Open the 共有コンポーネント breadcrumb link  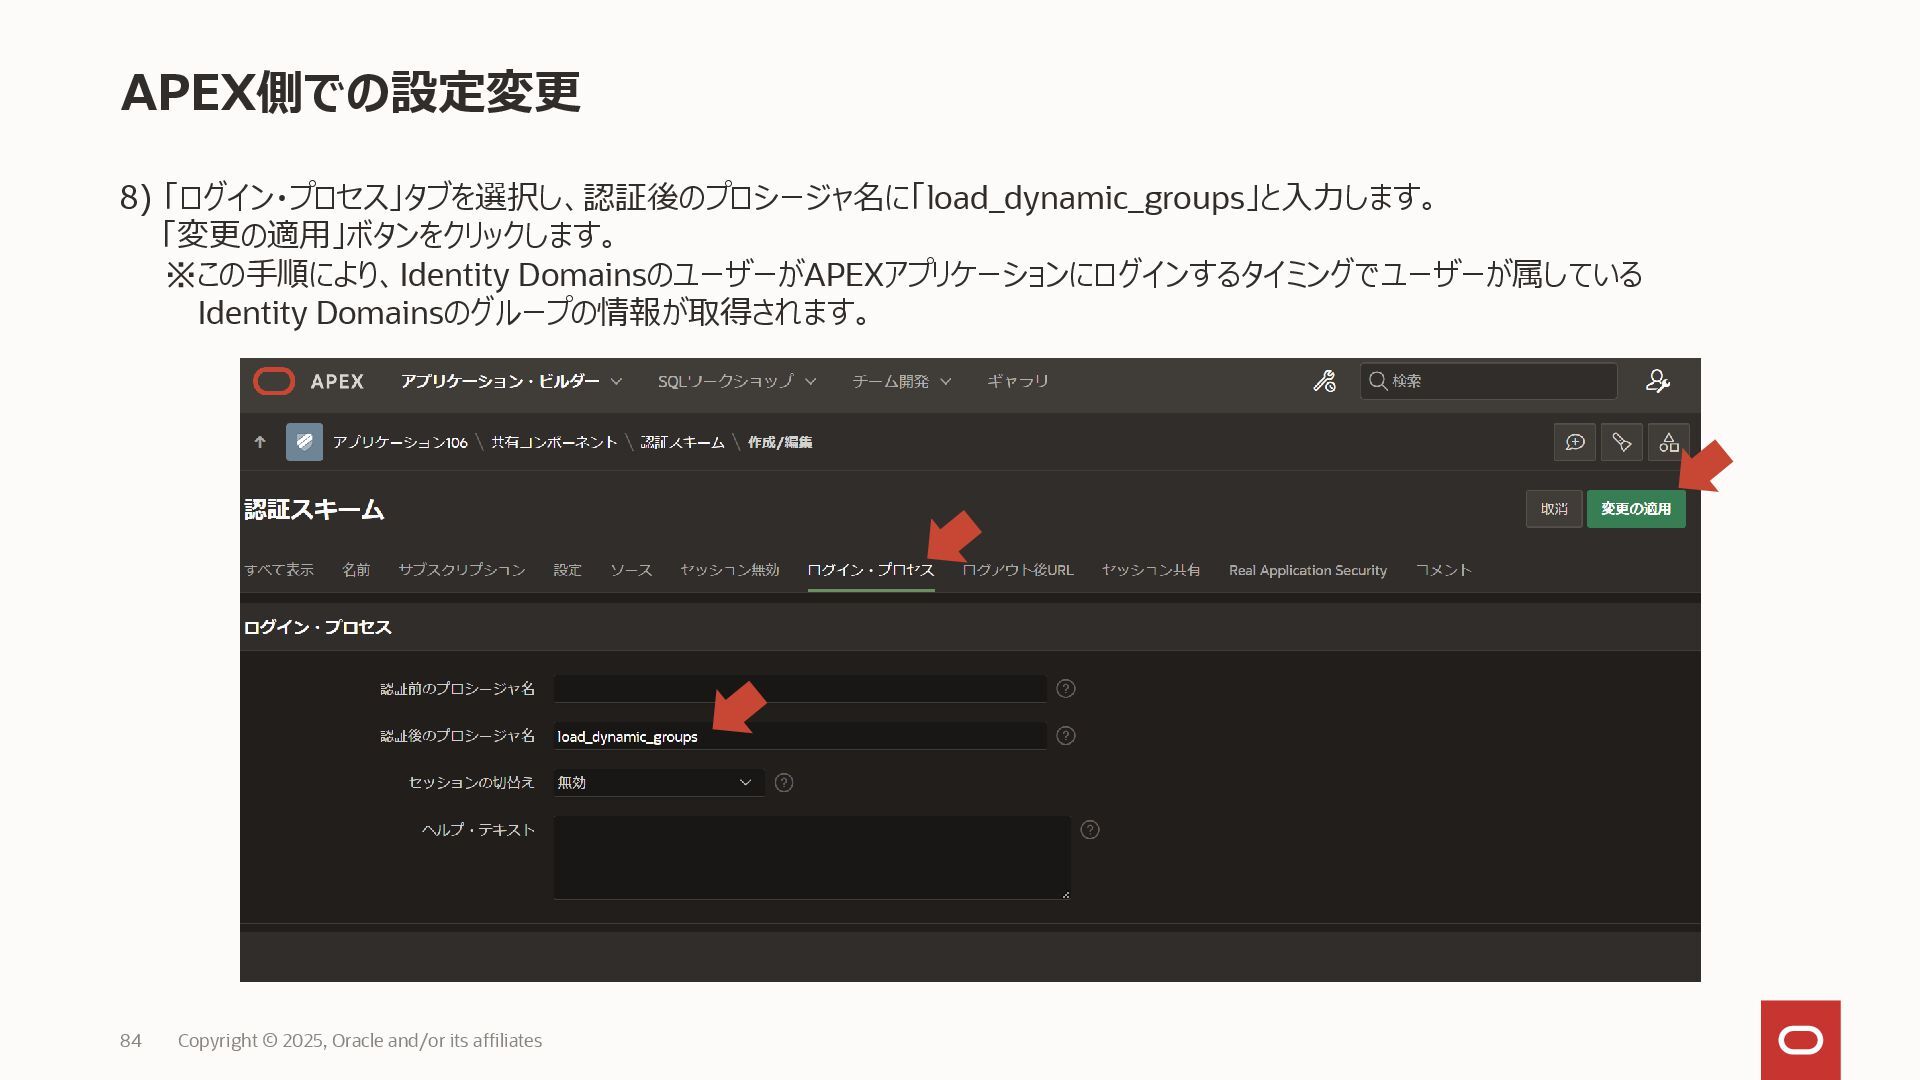click(554, 442)
